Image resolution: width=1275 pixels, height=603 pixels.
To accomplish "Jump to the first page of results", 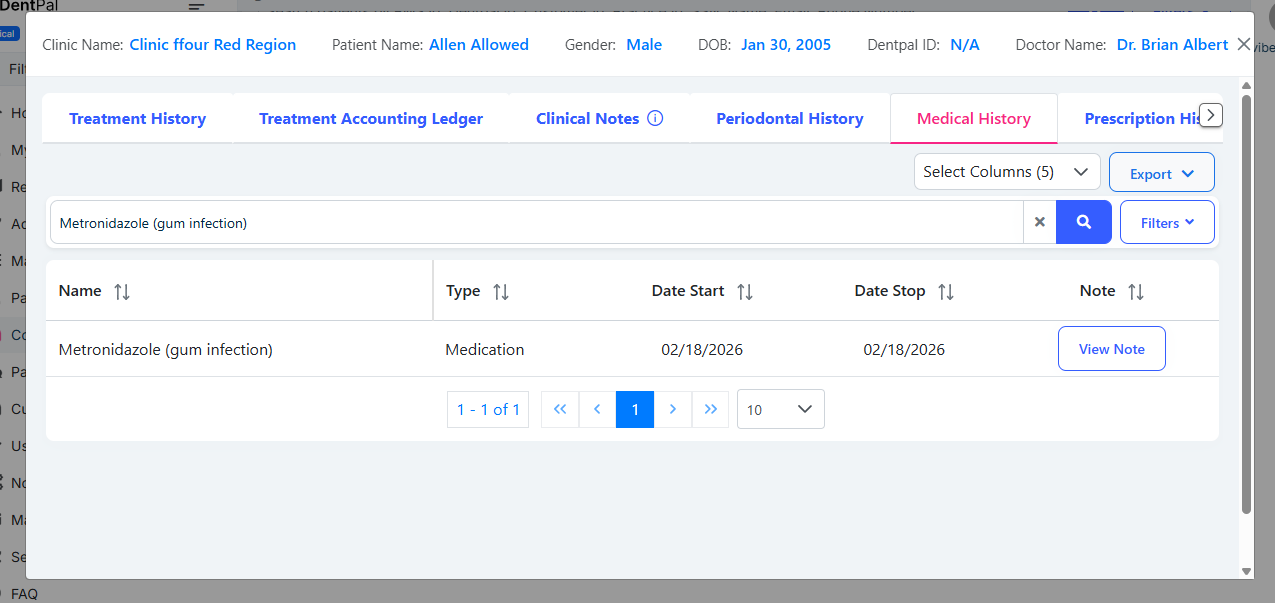I will pyautogui.click(x=560, y=409).
